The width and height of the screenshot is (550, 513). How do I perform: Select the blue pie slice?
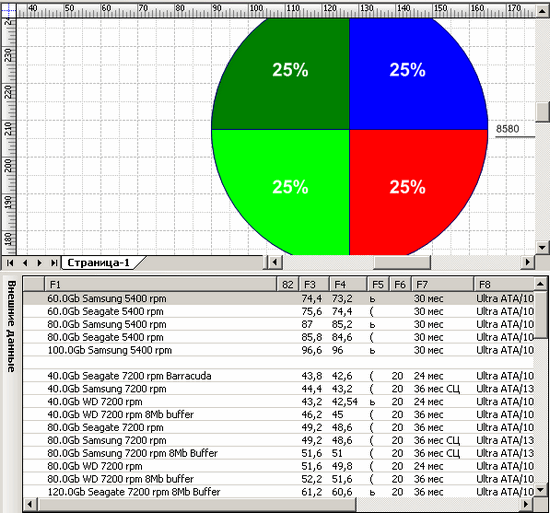(x=418, y=74)
